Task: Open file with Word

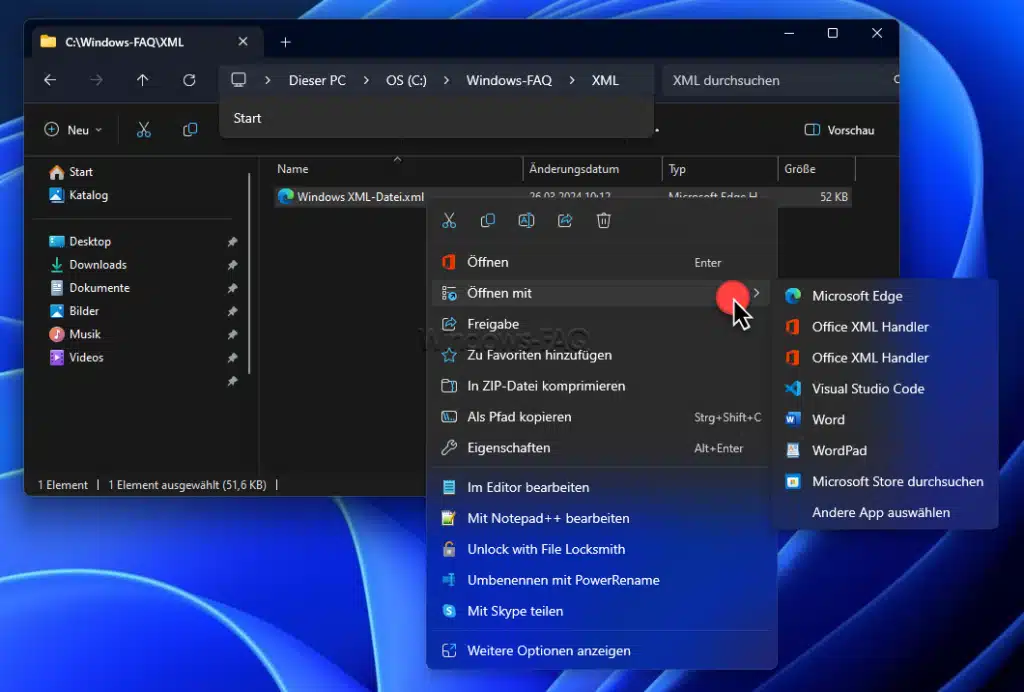Action: coord(884,420)
